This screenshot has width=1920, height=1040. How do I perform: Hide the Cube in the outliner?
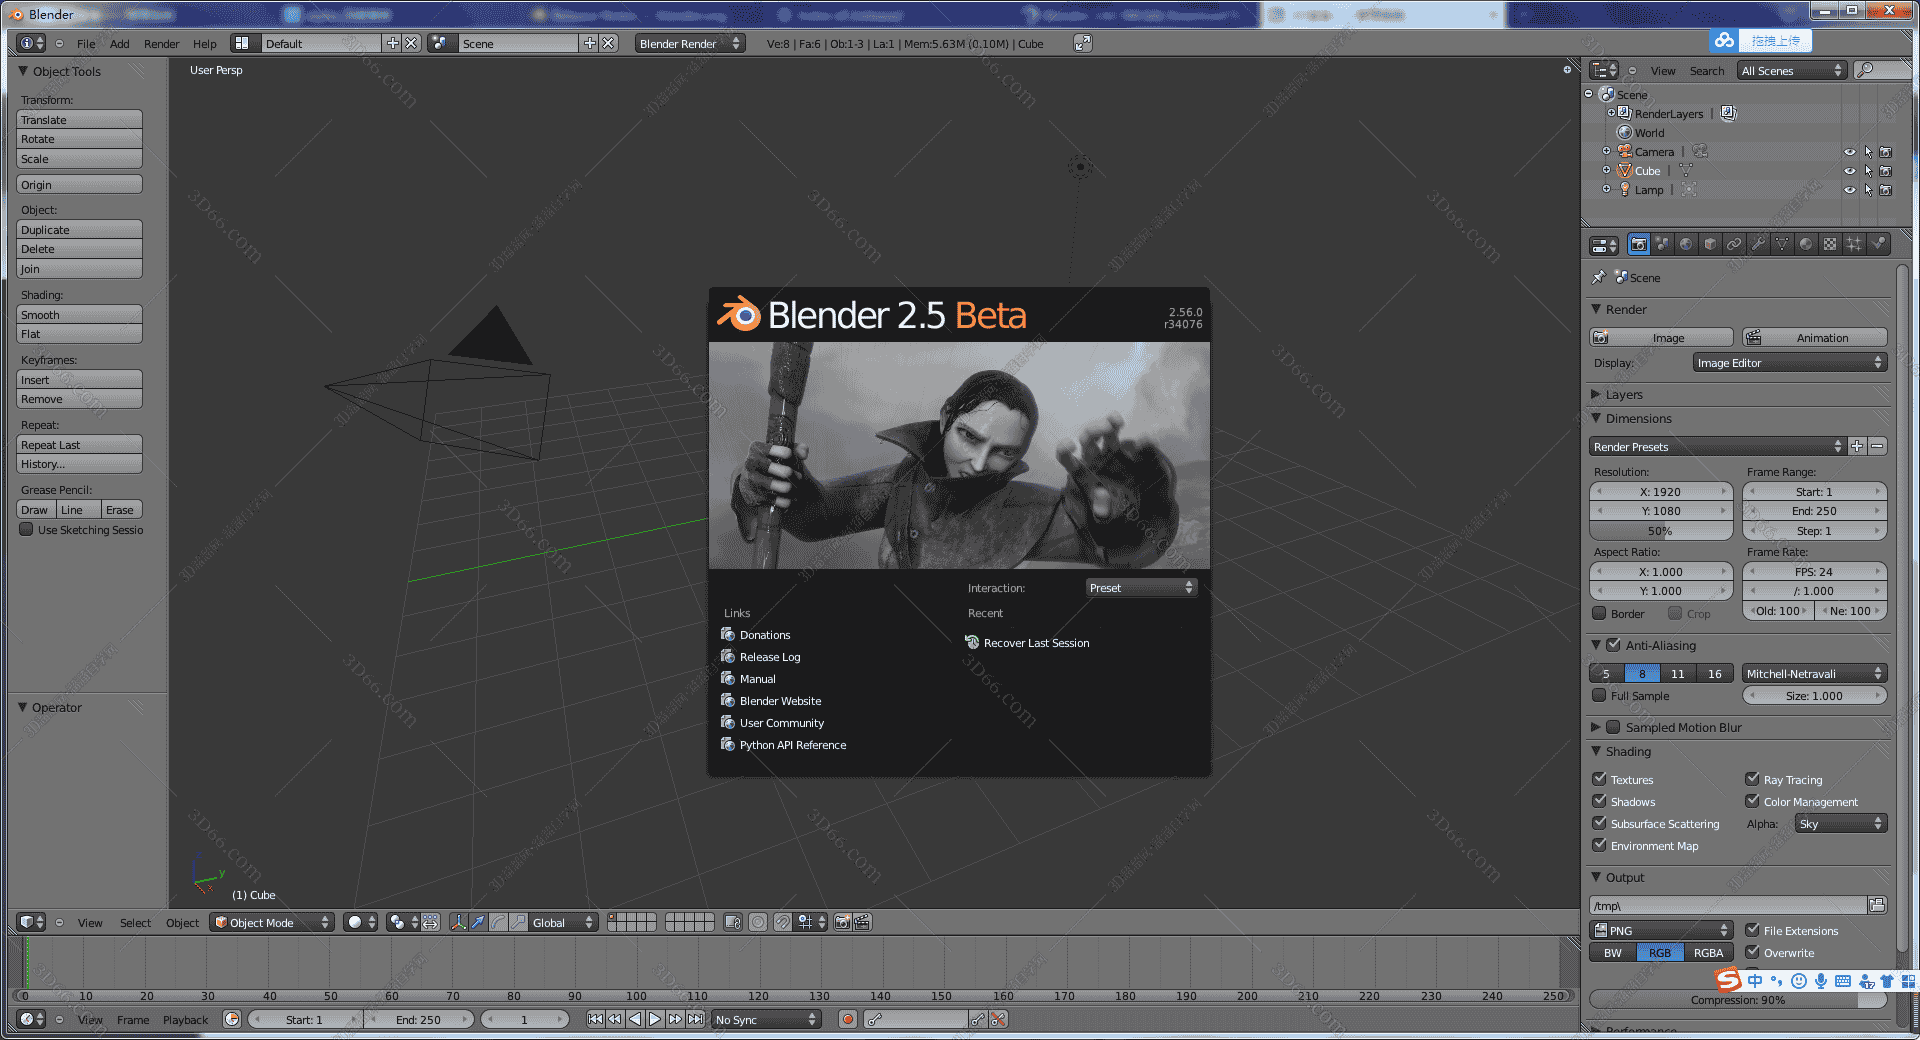click(x=1849, y=171)
